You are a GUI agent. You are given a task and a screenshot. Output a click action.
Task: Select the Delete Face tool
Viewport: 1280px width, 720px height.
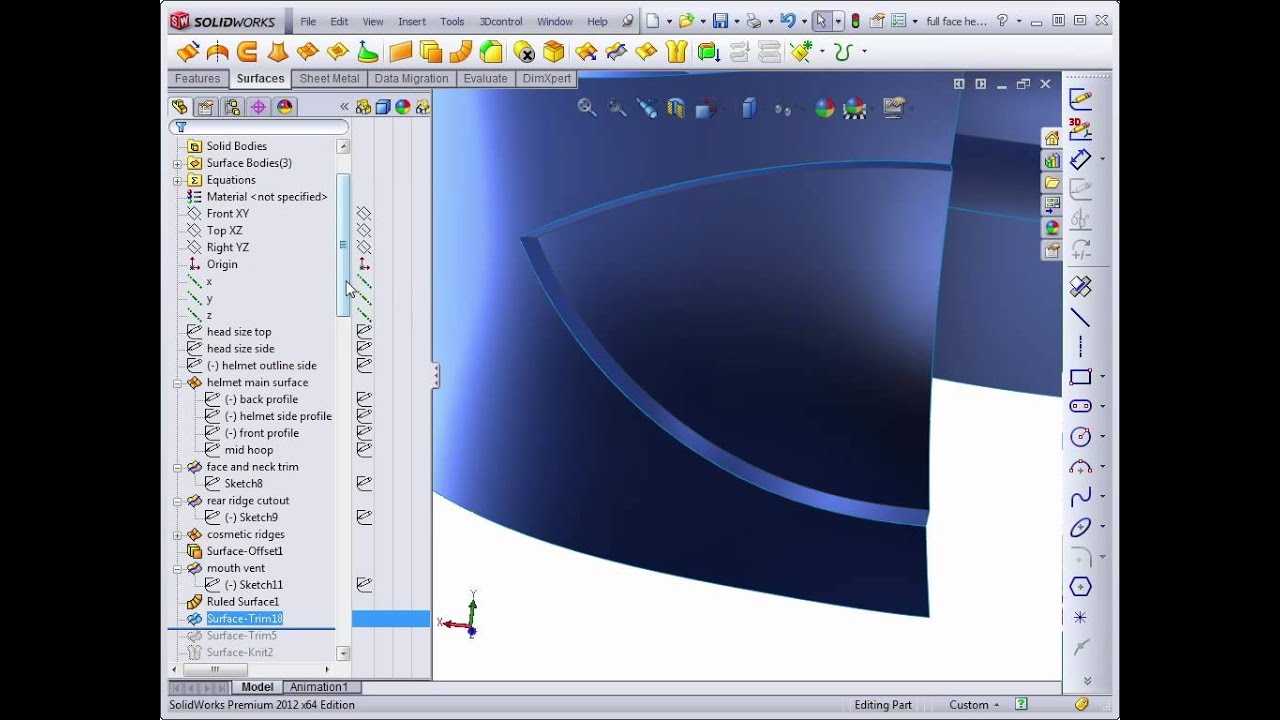523,52
